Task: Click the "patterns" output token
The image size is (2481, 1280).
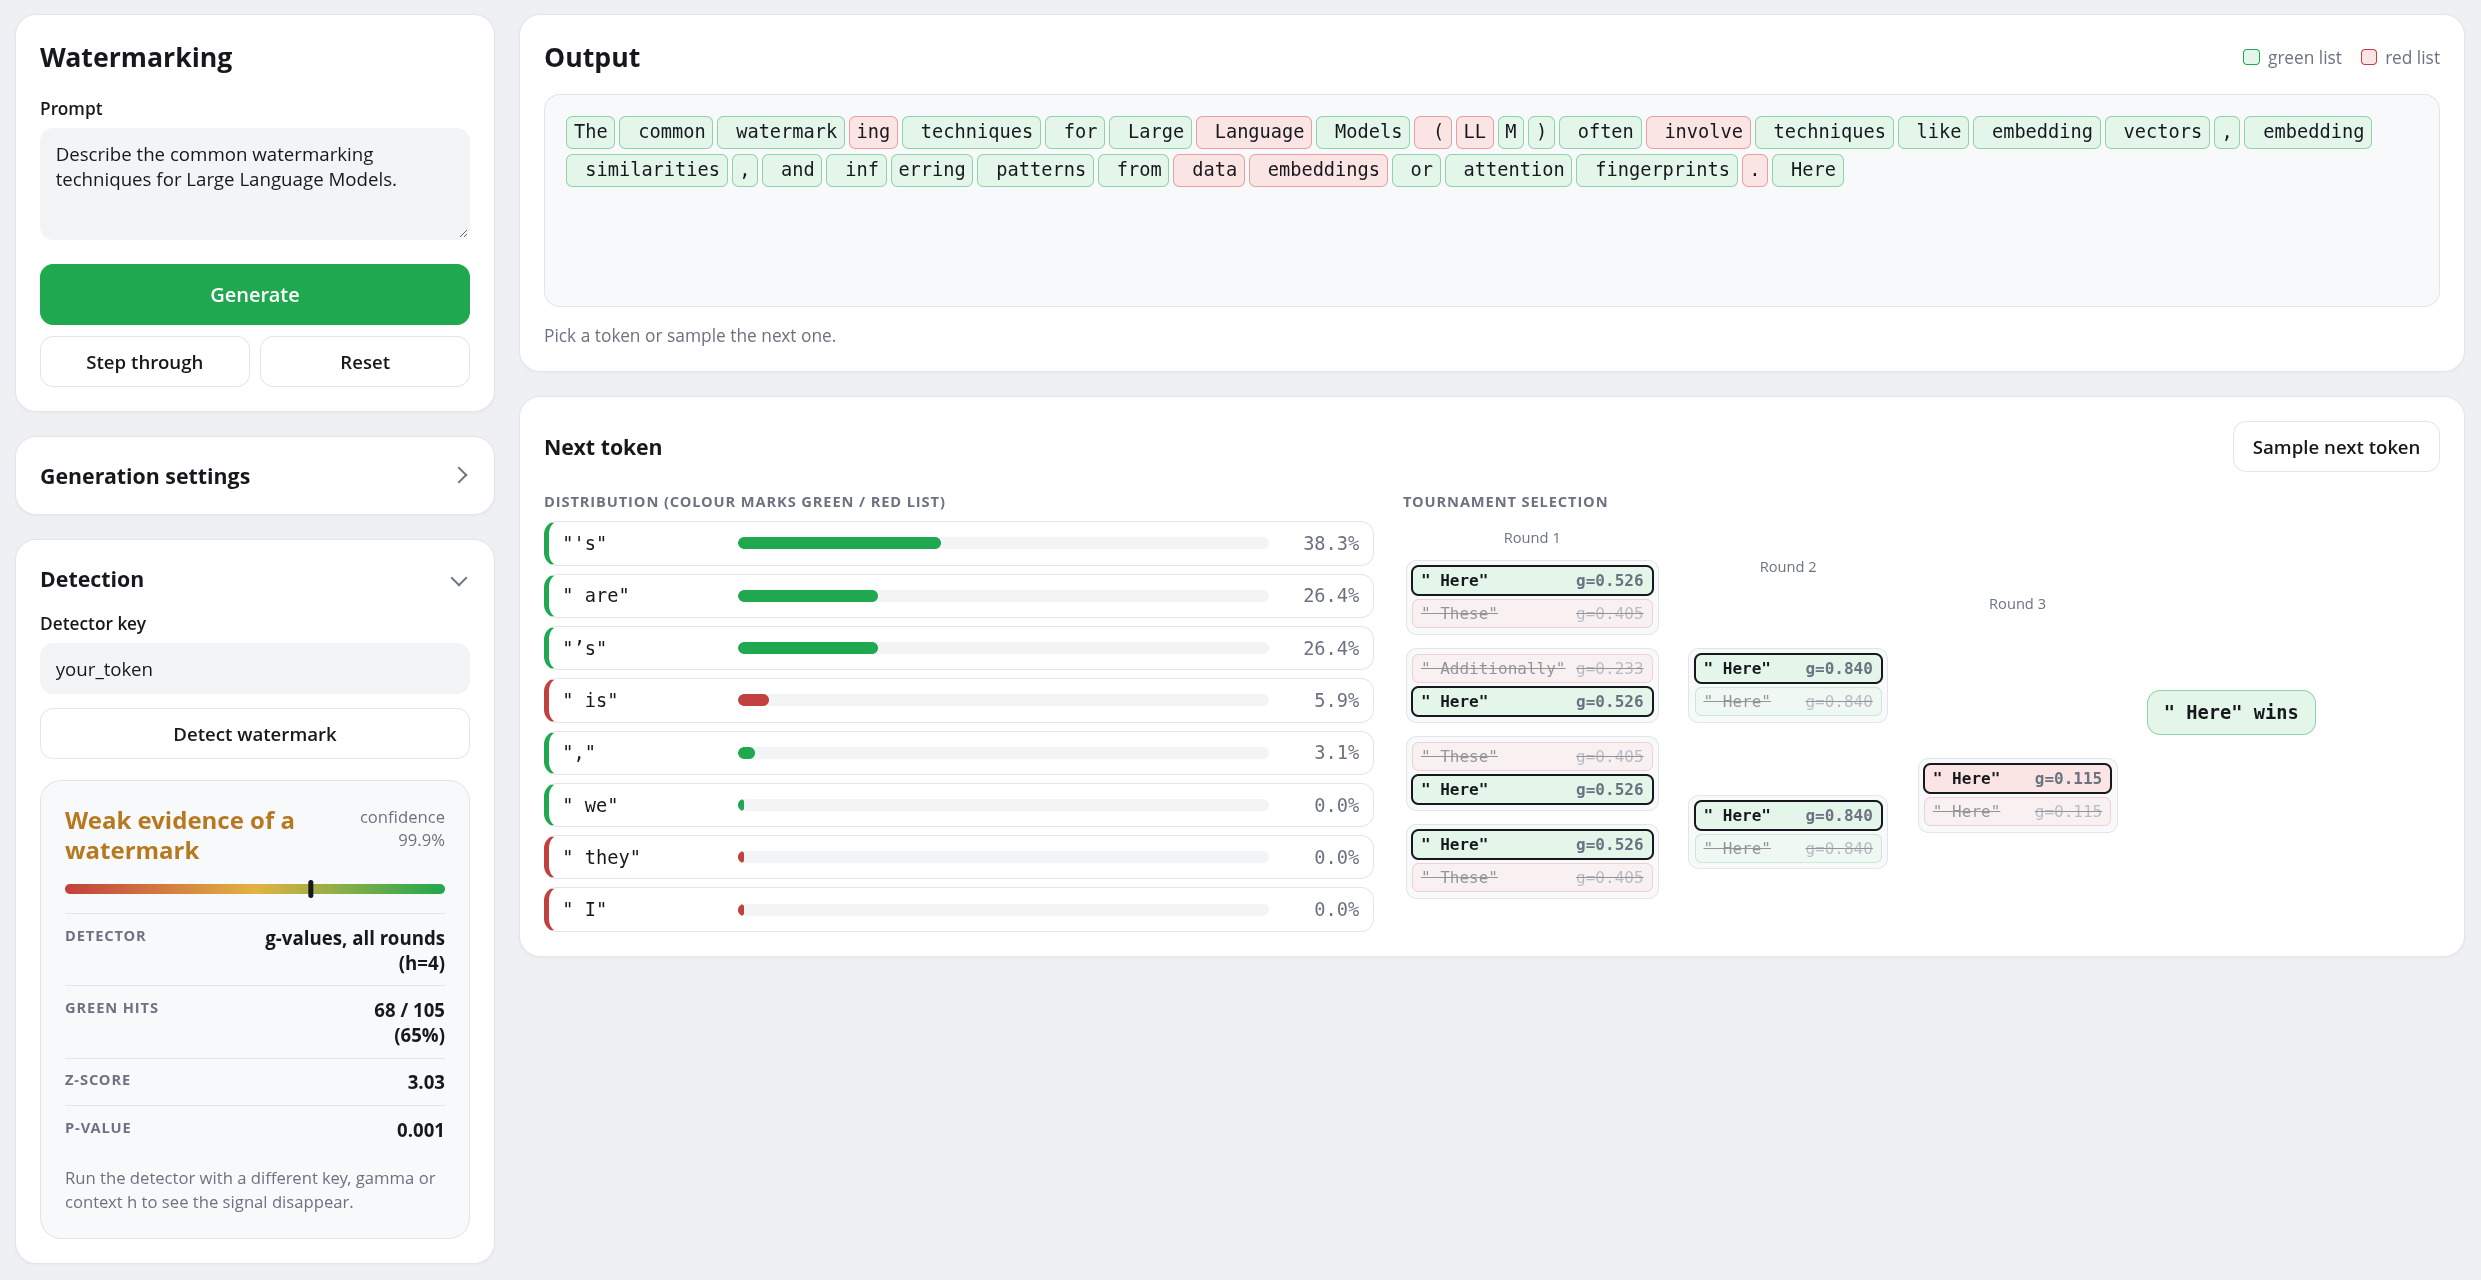Action: pos(1036,170)
